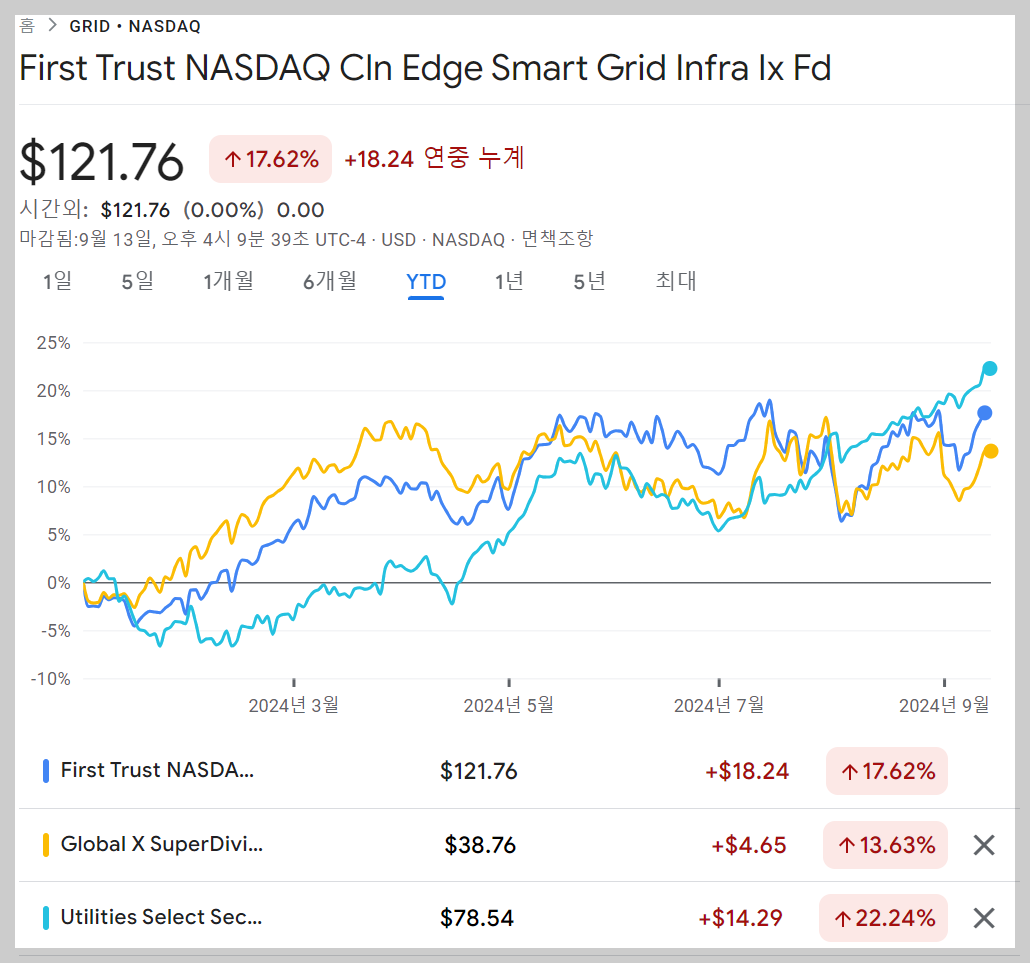Screen dimensions: 1030x963
Task: Click the yellow color marker for Global X
Action: tap(46, 845)
